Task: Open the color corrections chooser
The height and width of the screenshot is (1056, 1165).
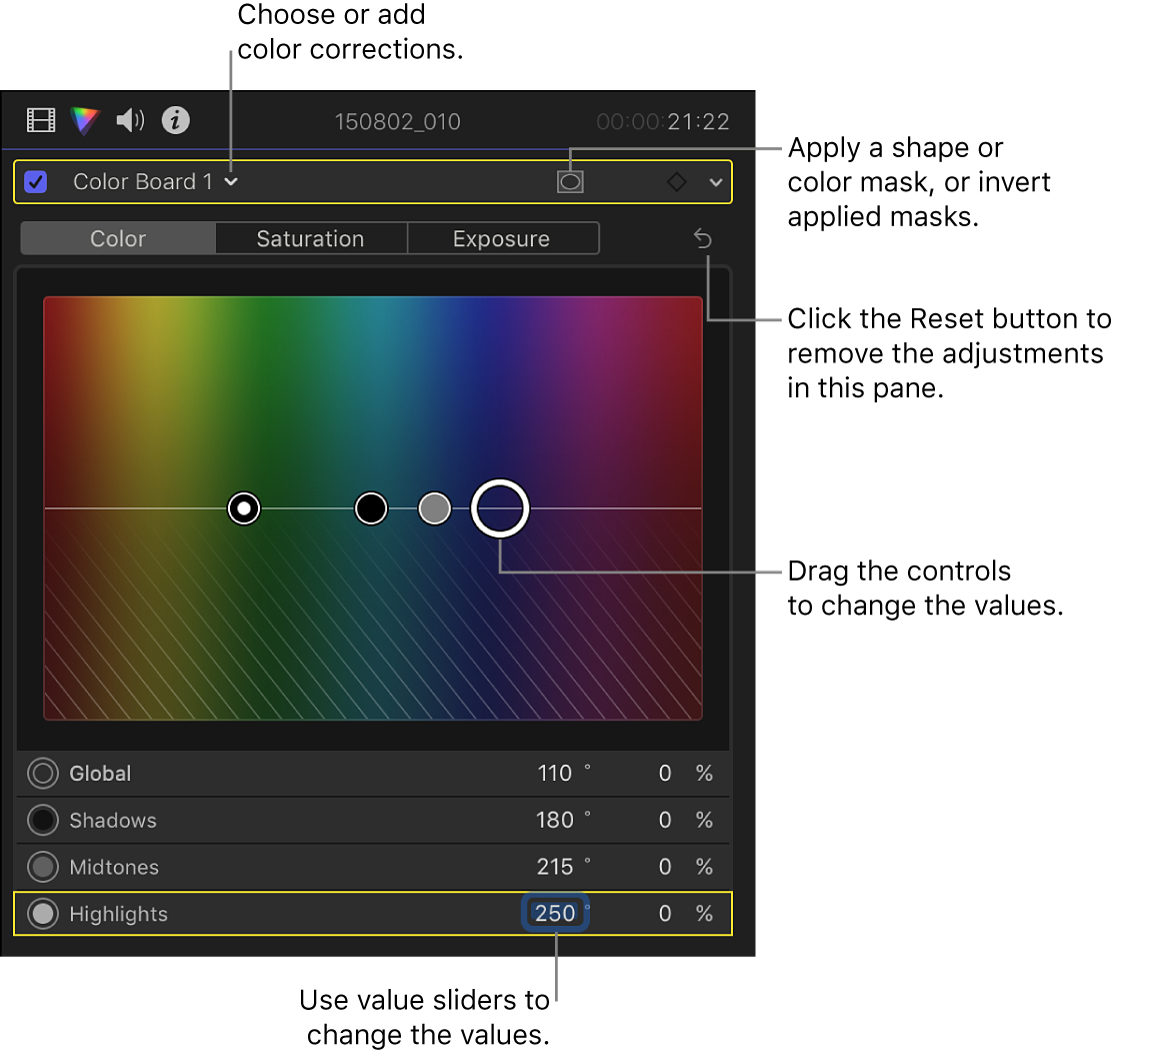Action: click(x=231, y=182)
